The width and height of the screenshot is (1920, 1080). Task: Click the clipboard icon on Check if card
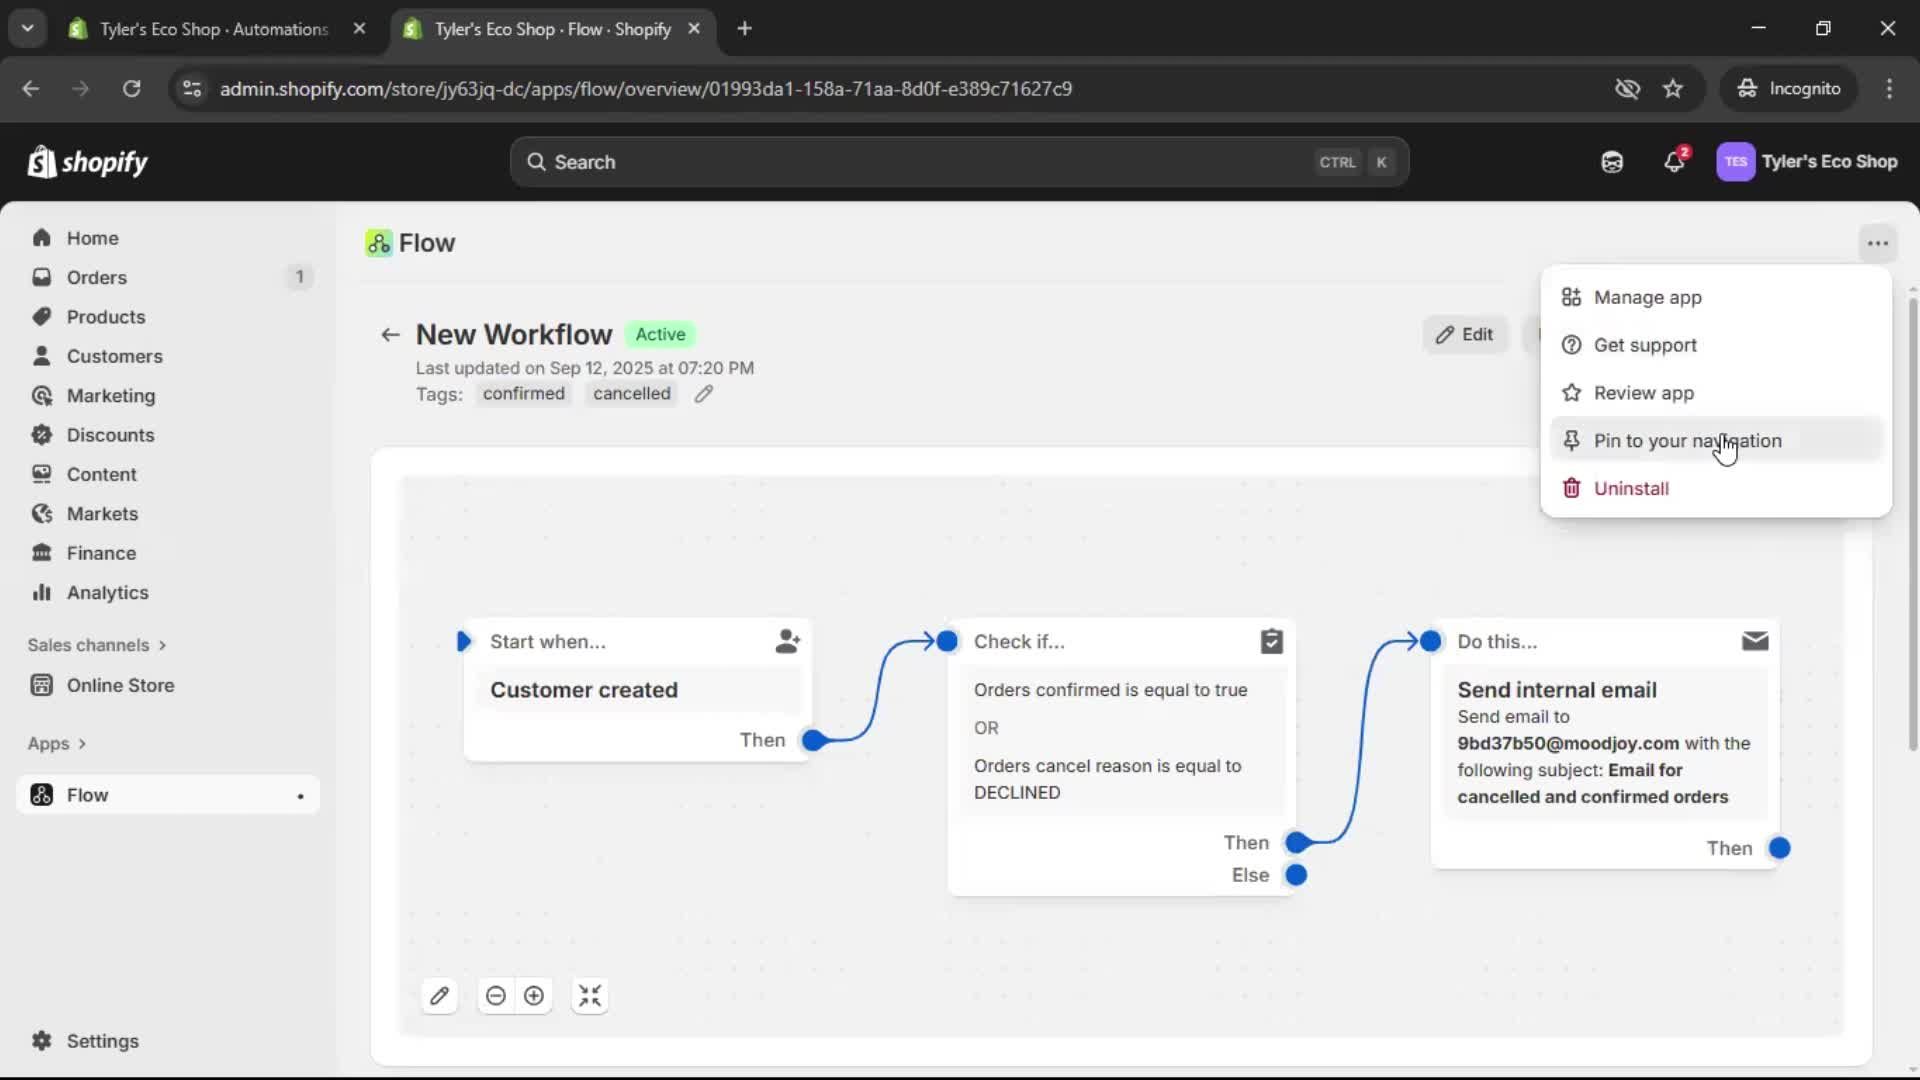1271,642
